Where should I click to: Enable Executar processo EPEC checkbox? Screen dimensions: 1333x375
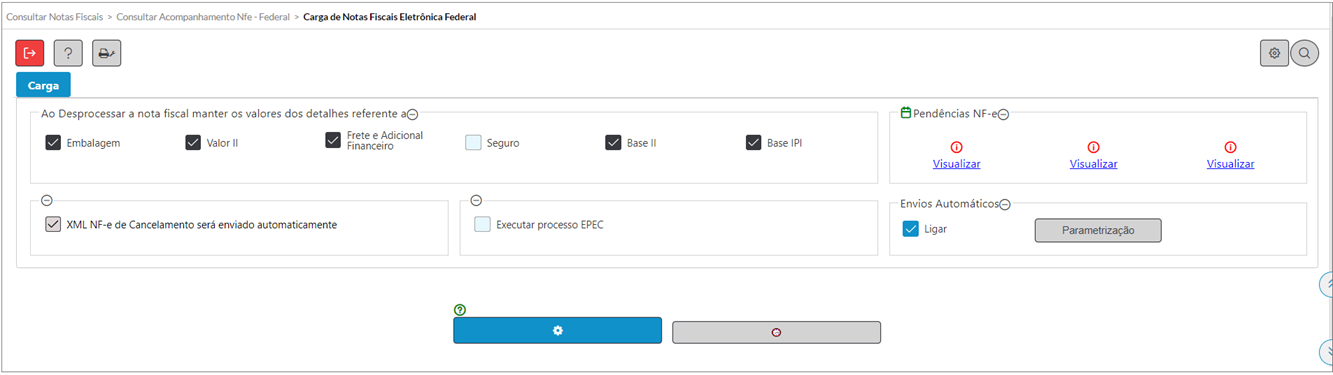(x=483, y=224)
